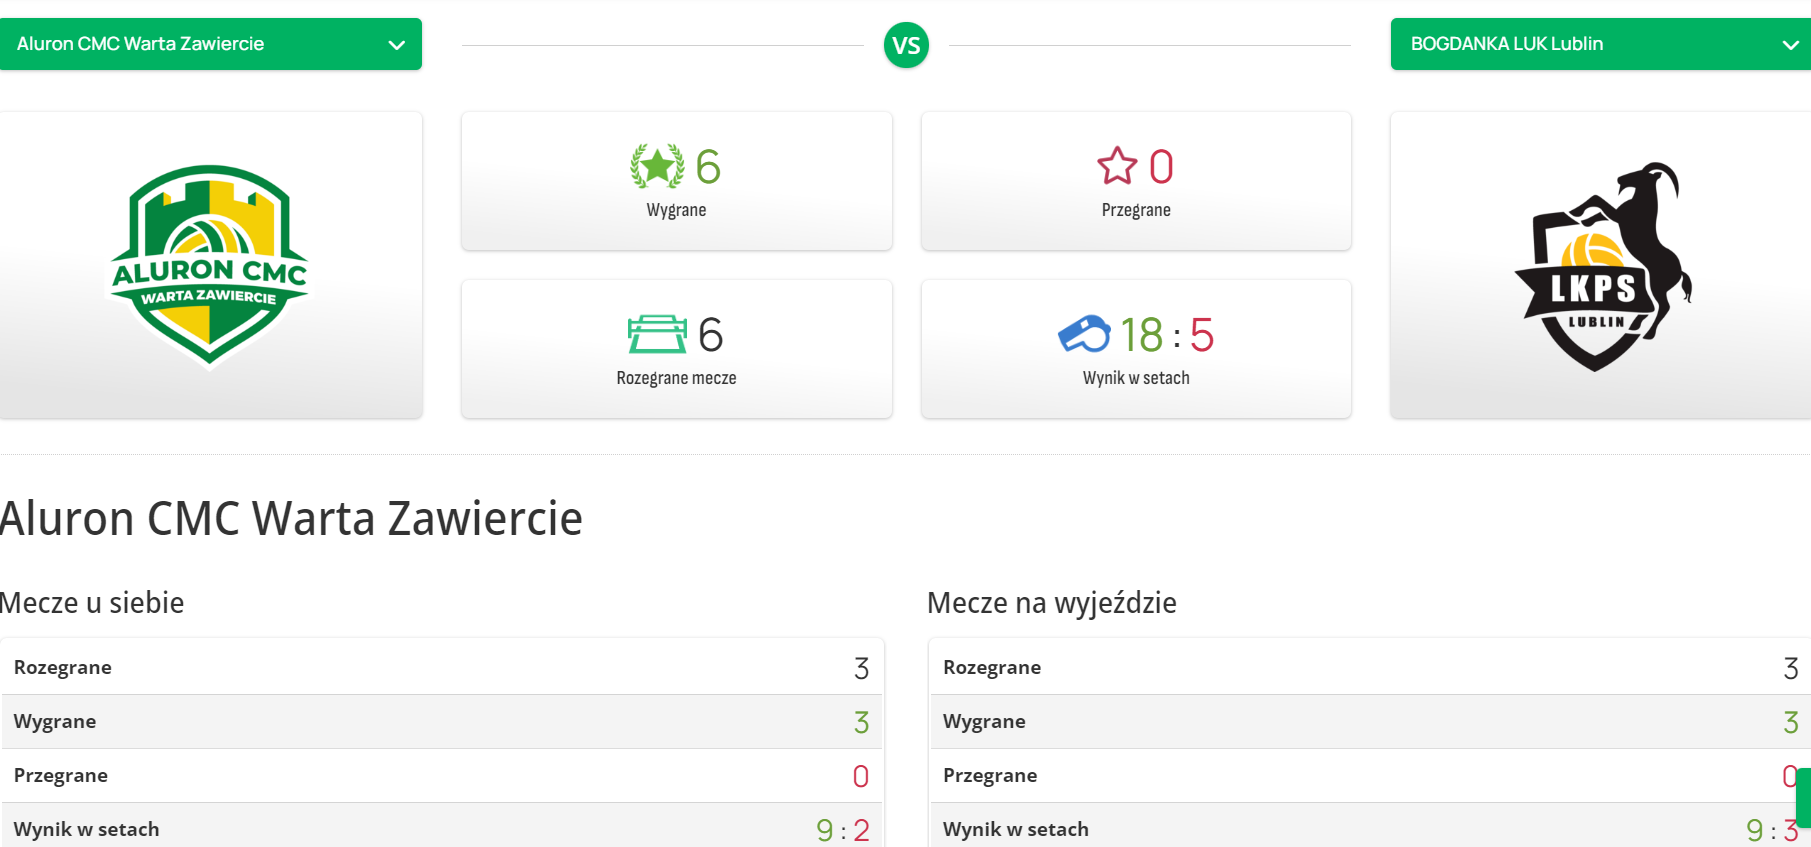
Task: Select the Wygrane stat card showing 6
Action: [676, 181]
